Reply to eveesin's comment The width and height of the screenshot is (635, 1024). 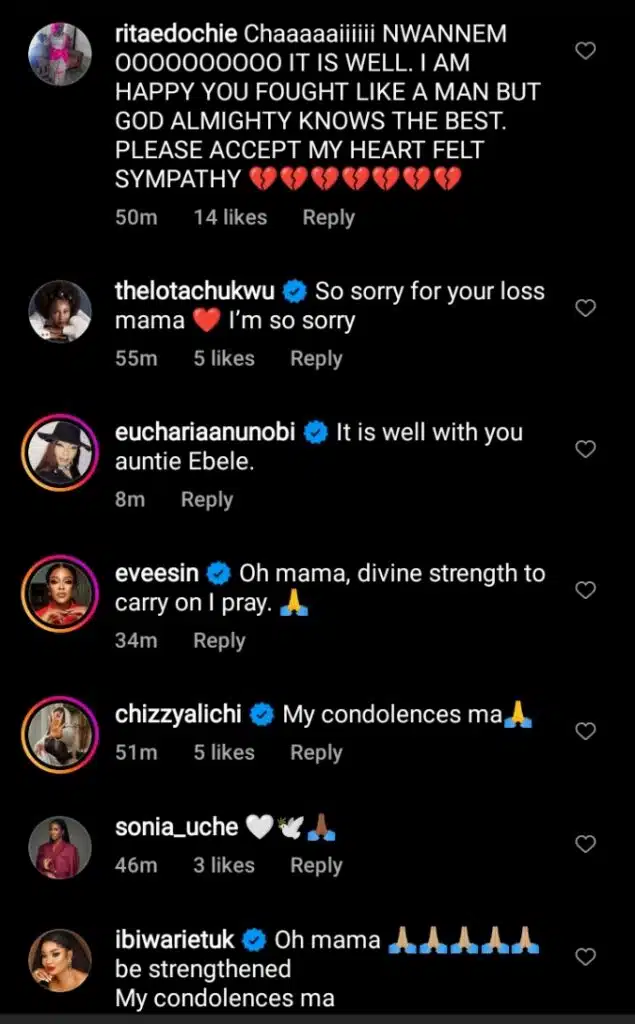219,640
